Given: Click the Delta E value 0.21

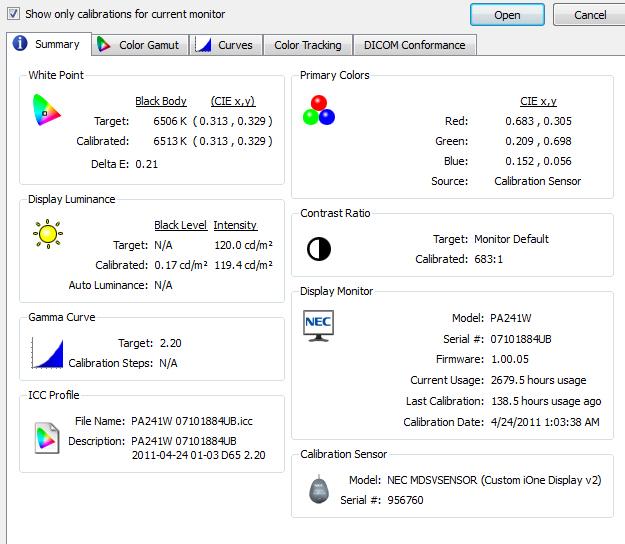Looking at the screenshot, I should pyautogui.click(x=147, y=164).
